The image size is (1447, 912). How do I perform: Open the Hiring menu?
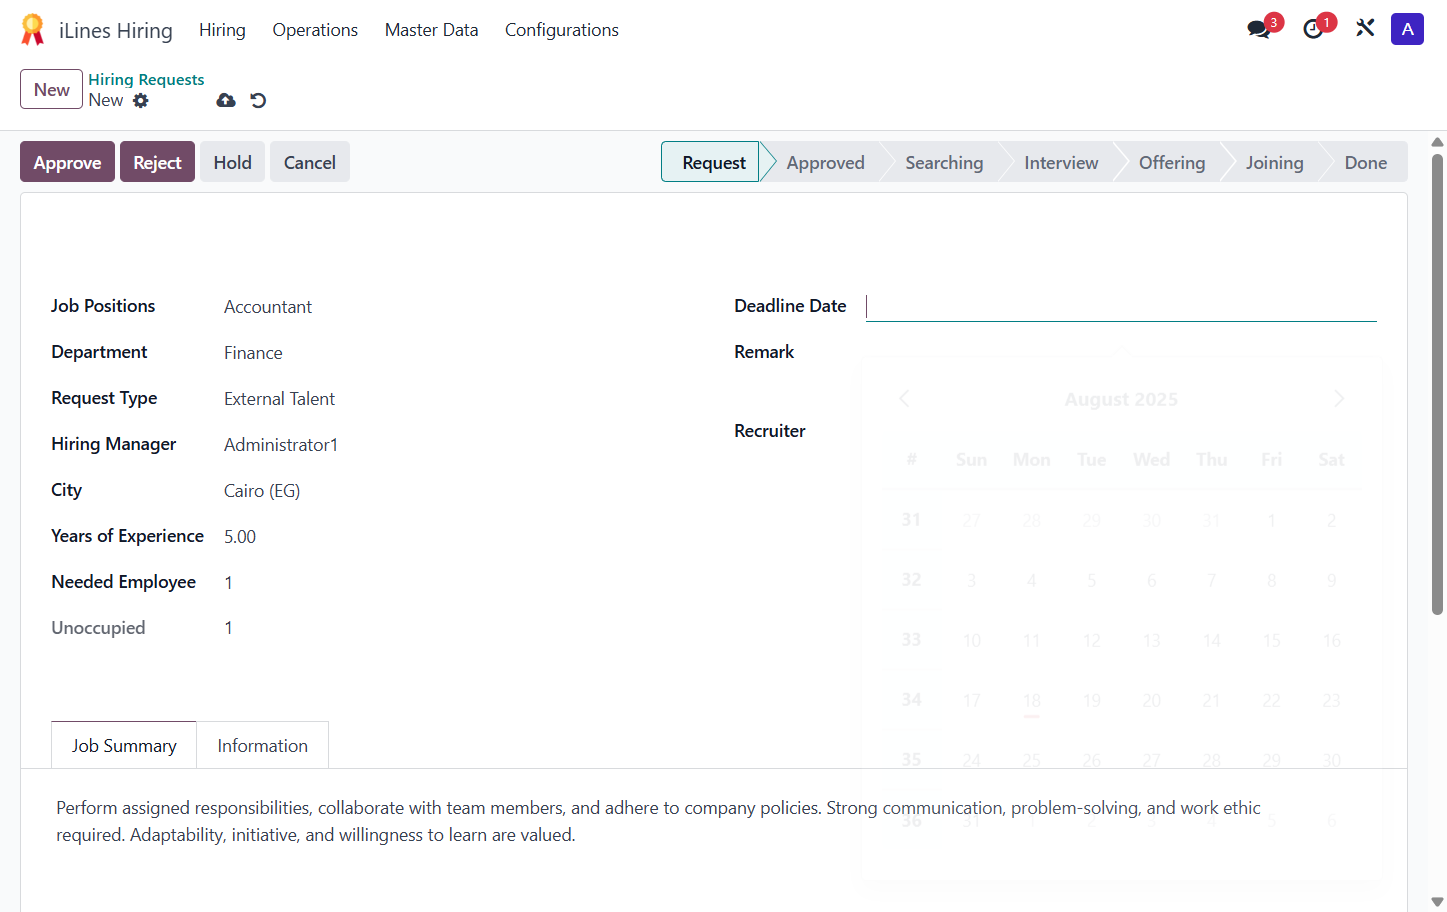pos(222,30)
